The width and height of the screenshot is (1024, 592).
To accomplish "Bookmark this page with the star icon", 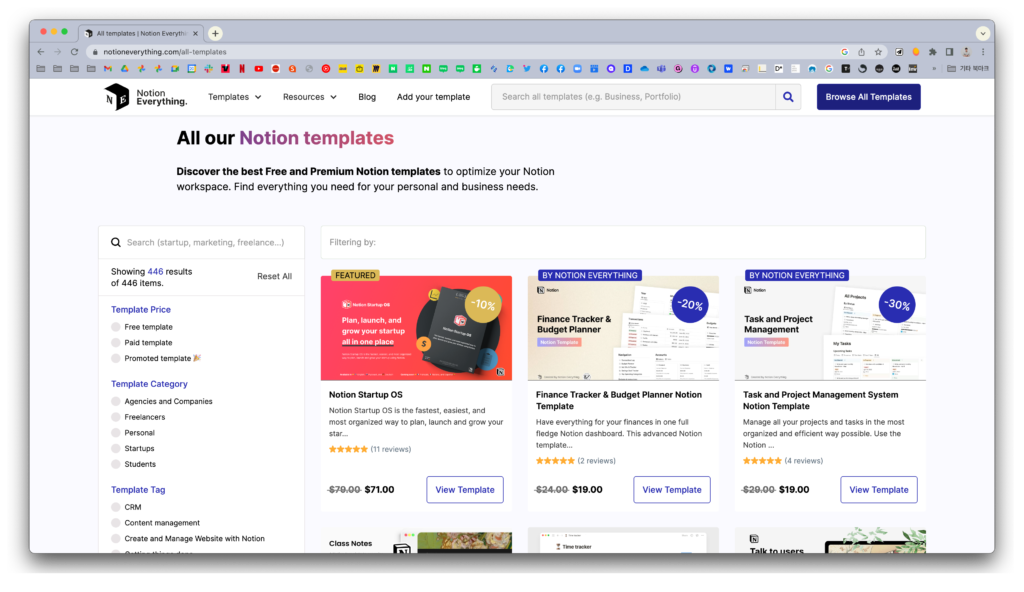I will (878, 52).
